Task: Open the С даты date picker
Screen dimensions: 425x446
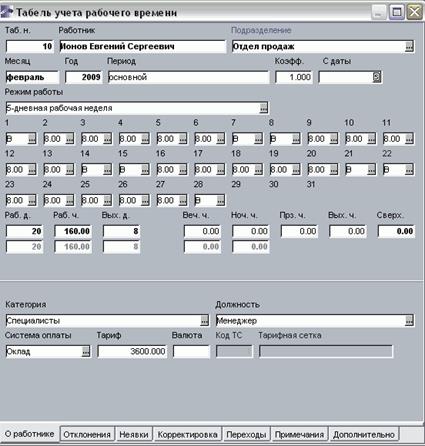Action: pos(376,77)
